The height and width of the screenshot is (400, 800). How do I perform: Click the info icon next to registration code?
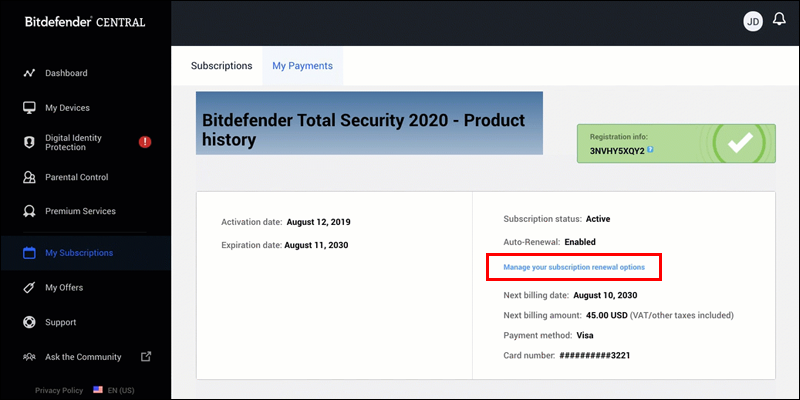click(650, 149)
